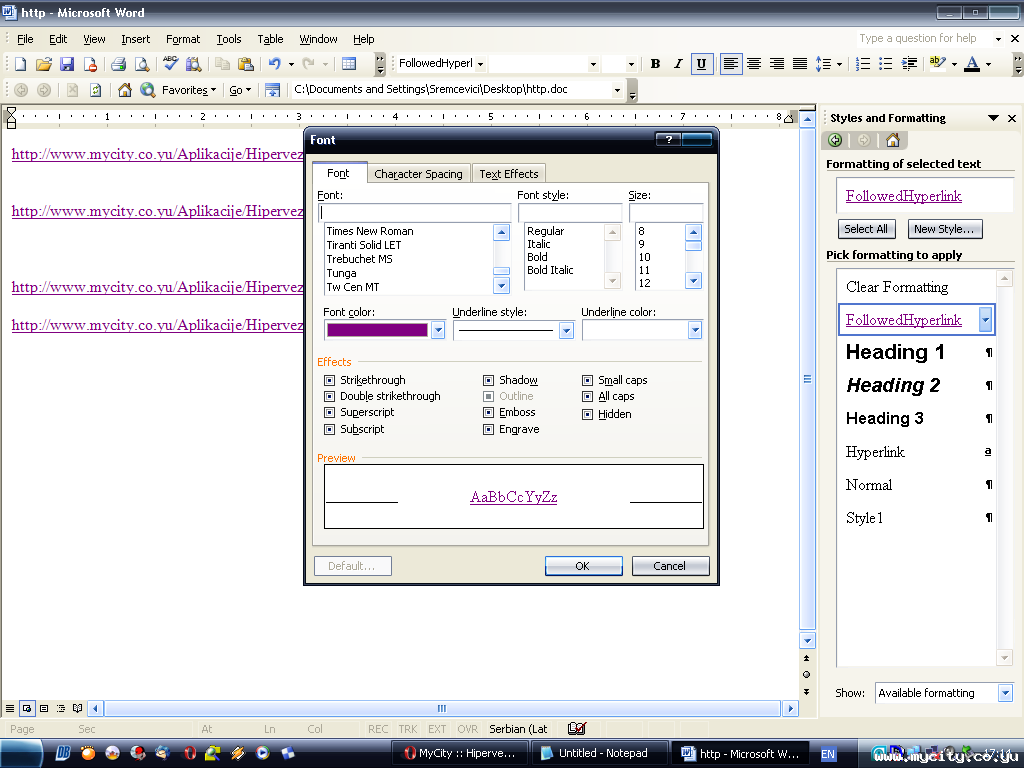Align text right
The width and height of the screenshot is (1024, 768).
(776, 63)
